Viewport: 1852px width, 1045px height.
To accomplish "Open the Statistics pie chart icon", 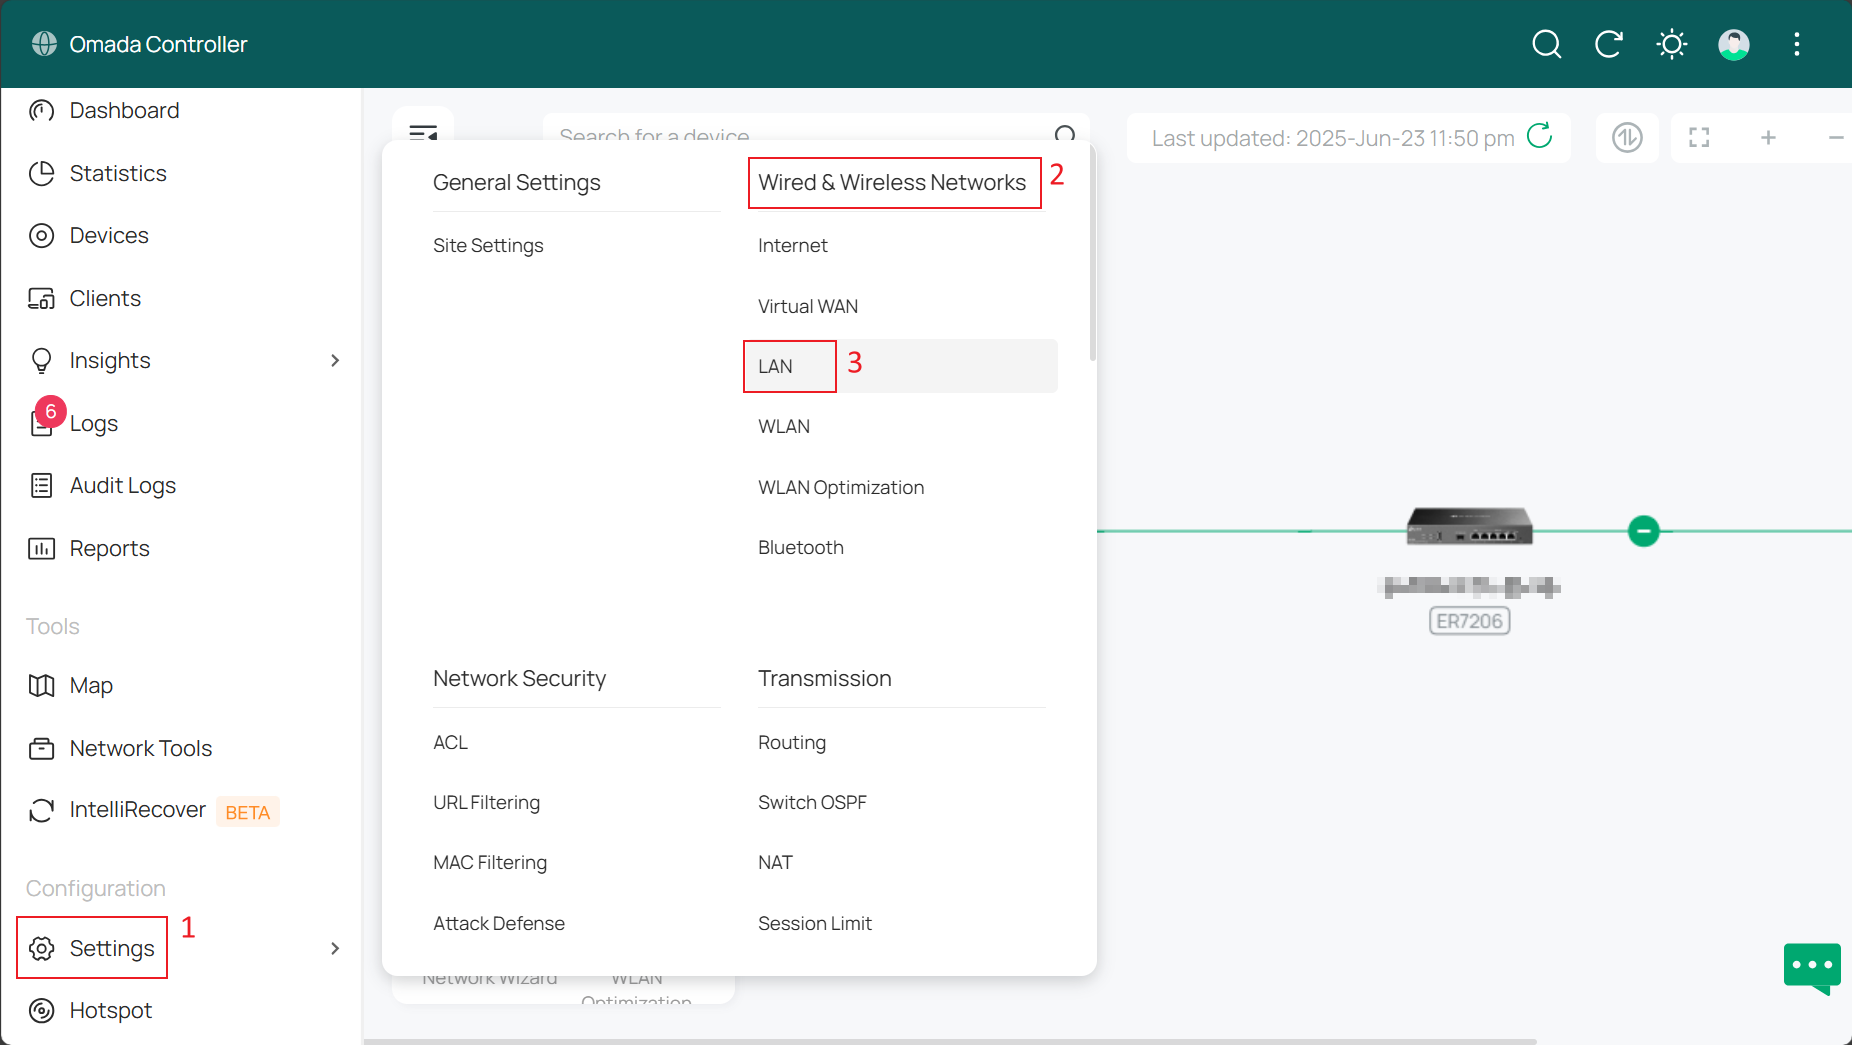I will 41,173.
